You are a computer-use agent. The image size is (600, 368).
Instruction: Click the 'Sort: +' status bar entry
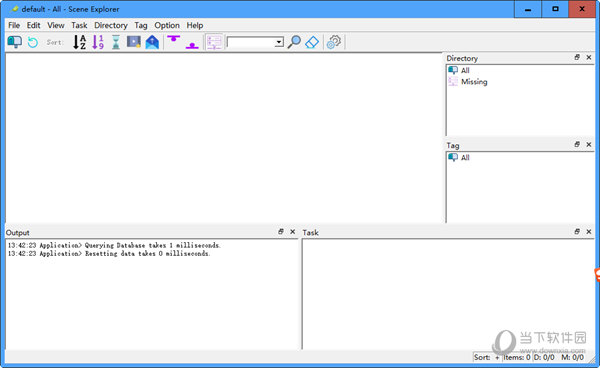[487, 357]
